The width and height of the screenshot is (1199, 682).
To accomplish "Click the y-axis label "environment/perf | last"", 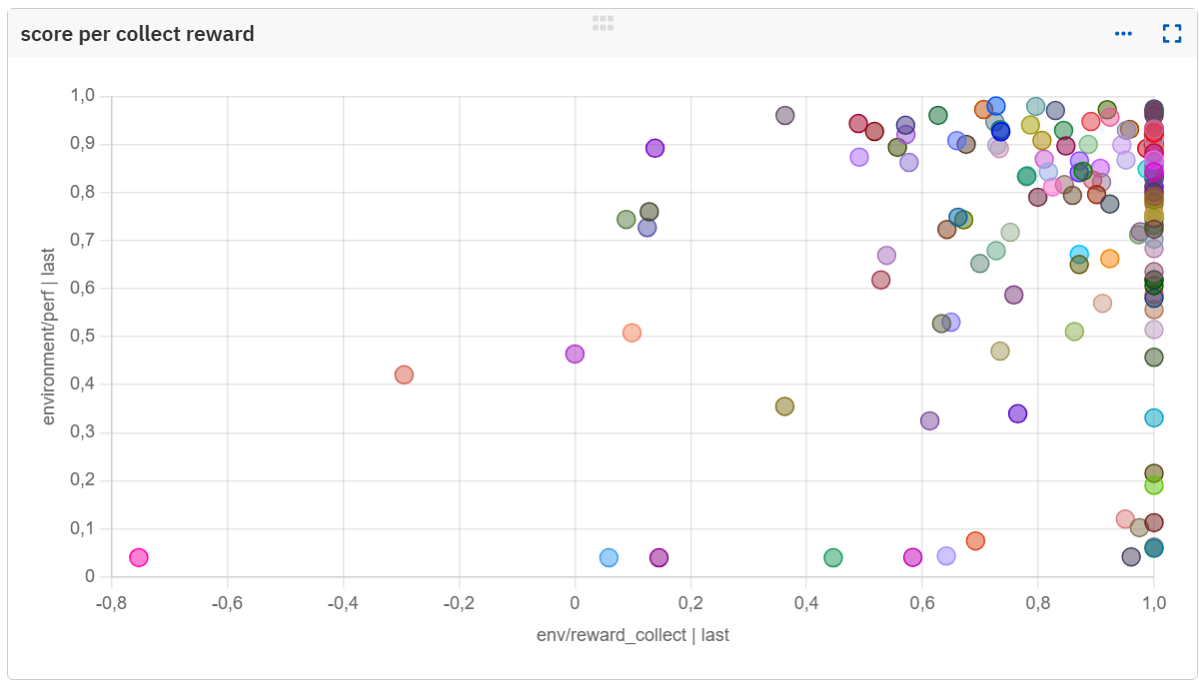I will (x=49, y=337).
